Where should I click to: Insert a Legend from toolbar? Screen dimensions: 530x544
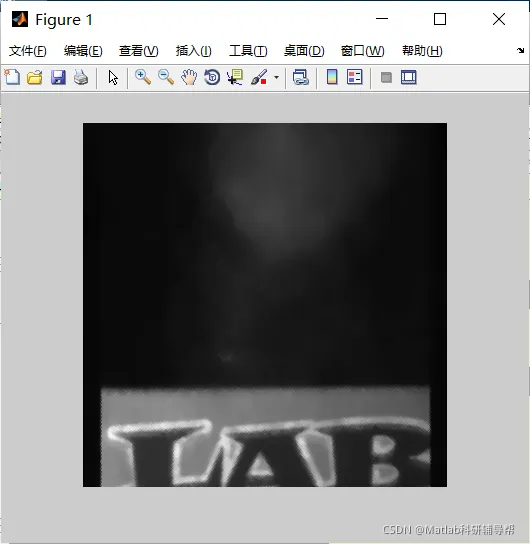pyautogui.click(x=354, y=77)
